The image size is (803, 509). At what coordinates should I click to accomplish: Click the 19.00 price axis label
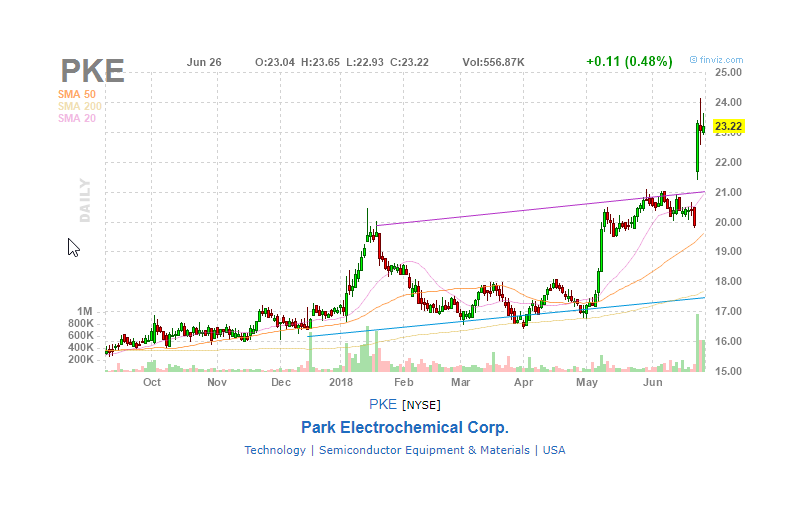pyautogui.click(x=728, y=251)
